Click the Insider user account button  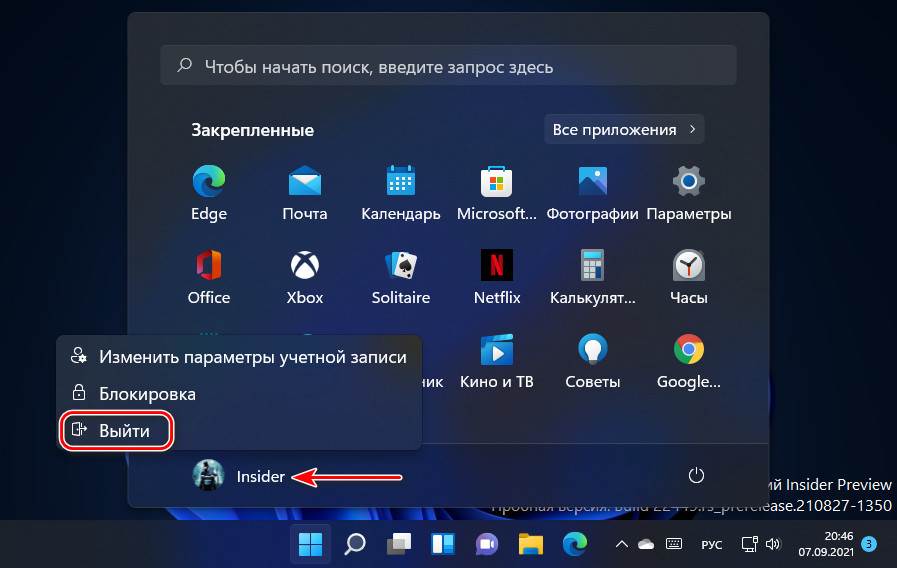click(x=239, y=475)
